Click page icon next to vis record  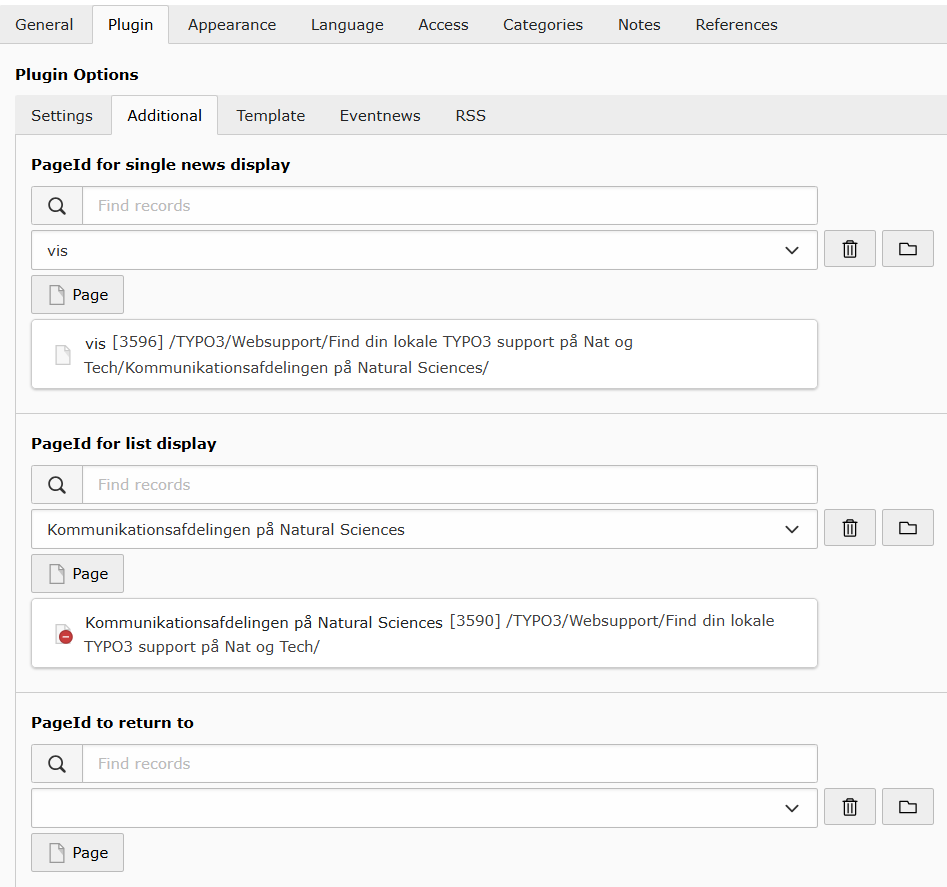[x=63, y=355]
